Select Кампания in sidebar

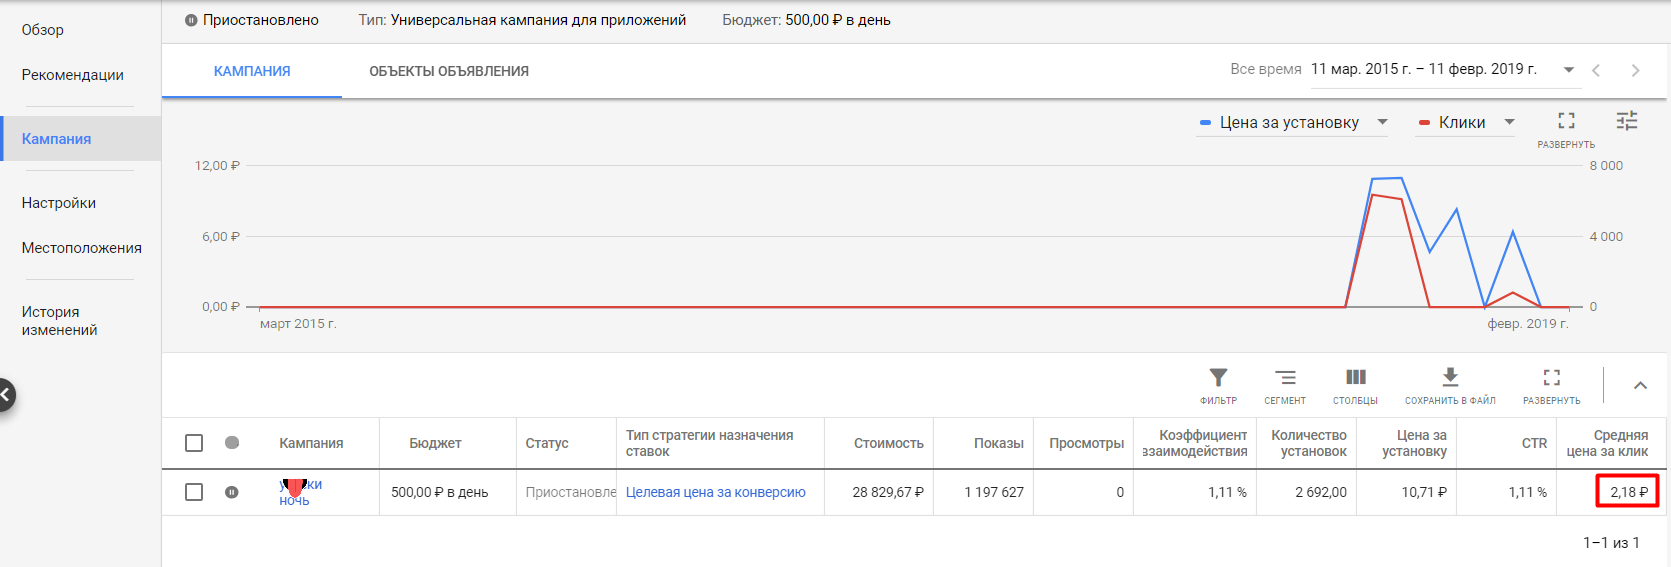(80, 139)
